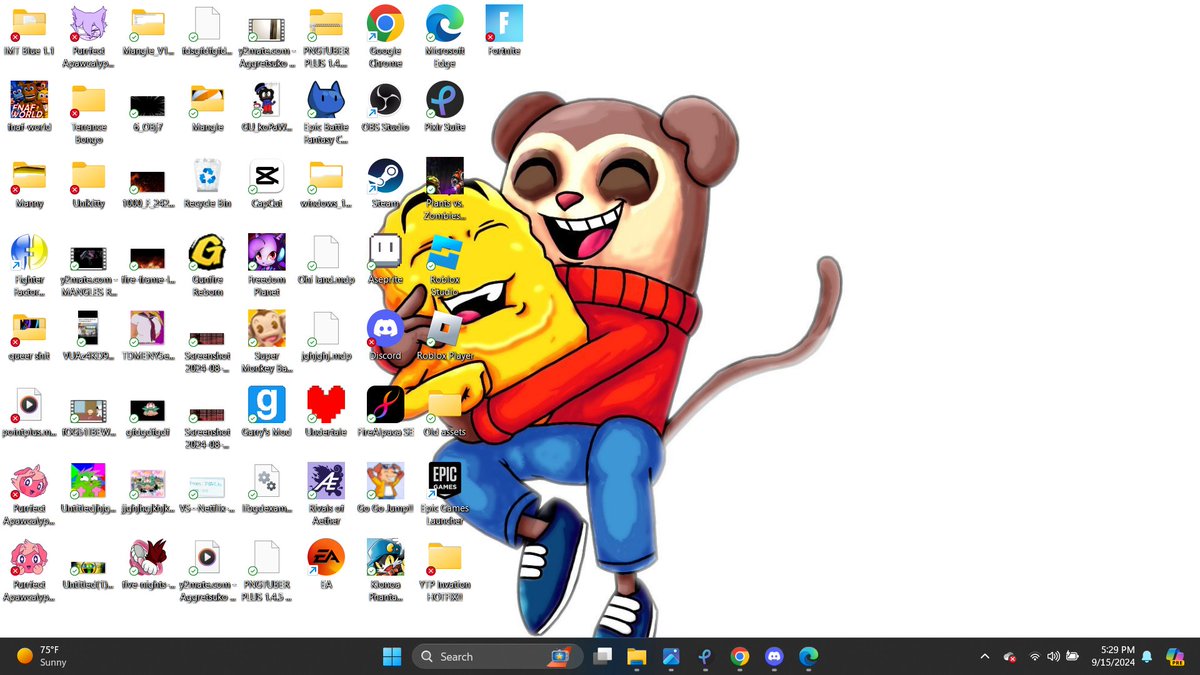The width and height of the screenshot is (1200, 675).
Task: Select the Manny folder
Action: click(29, 183)
